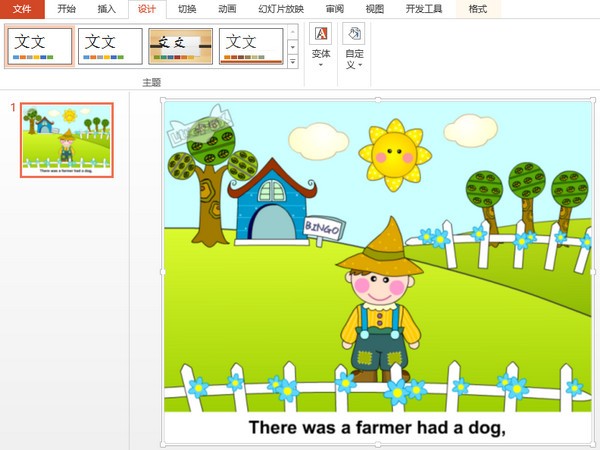Switch to the 视图 tab
This screenshot has width=600, height=450.
tap(375, 9)
